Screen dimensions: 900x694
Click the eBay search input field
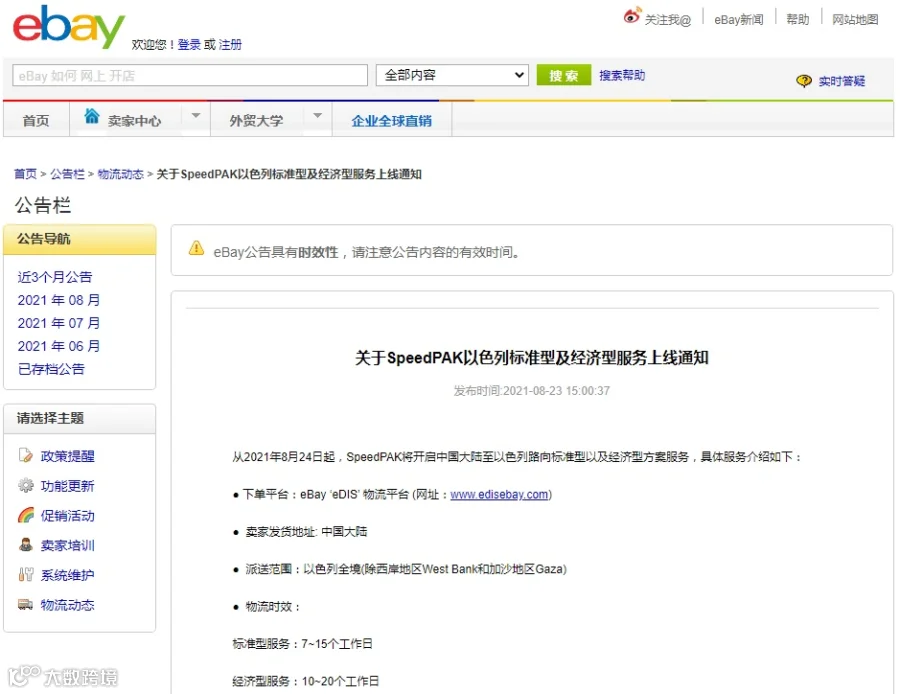190,75
